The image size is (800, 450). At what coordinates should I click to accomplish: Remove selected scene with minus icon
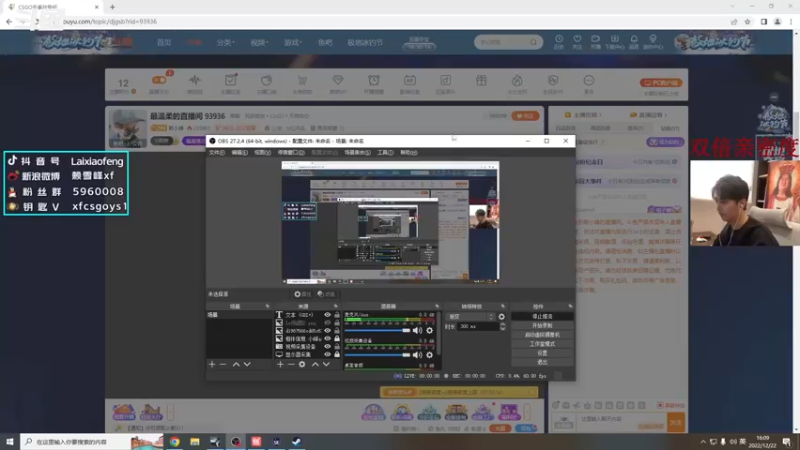click(223, 364)
